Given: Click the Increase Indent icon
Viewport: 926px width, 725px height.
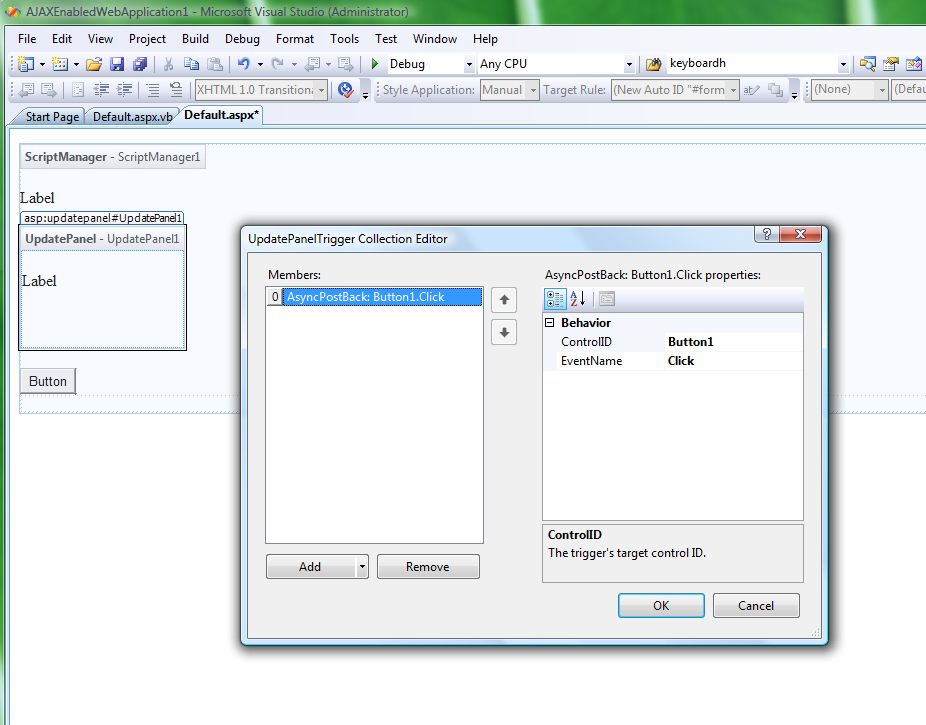Looking at the screenshot, I should pyautogui.click(x=125, y=90).
